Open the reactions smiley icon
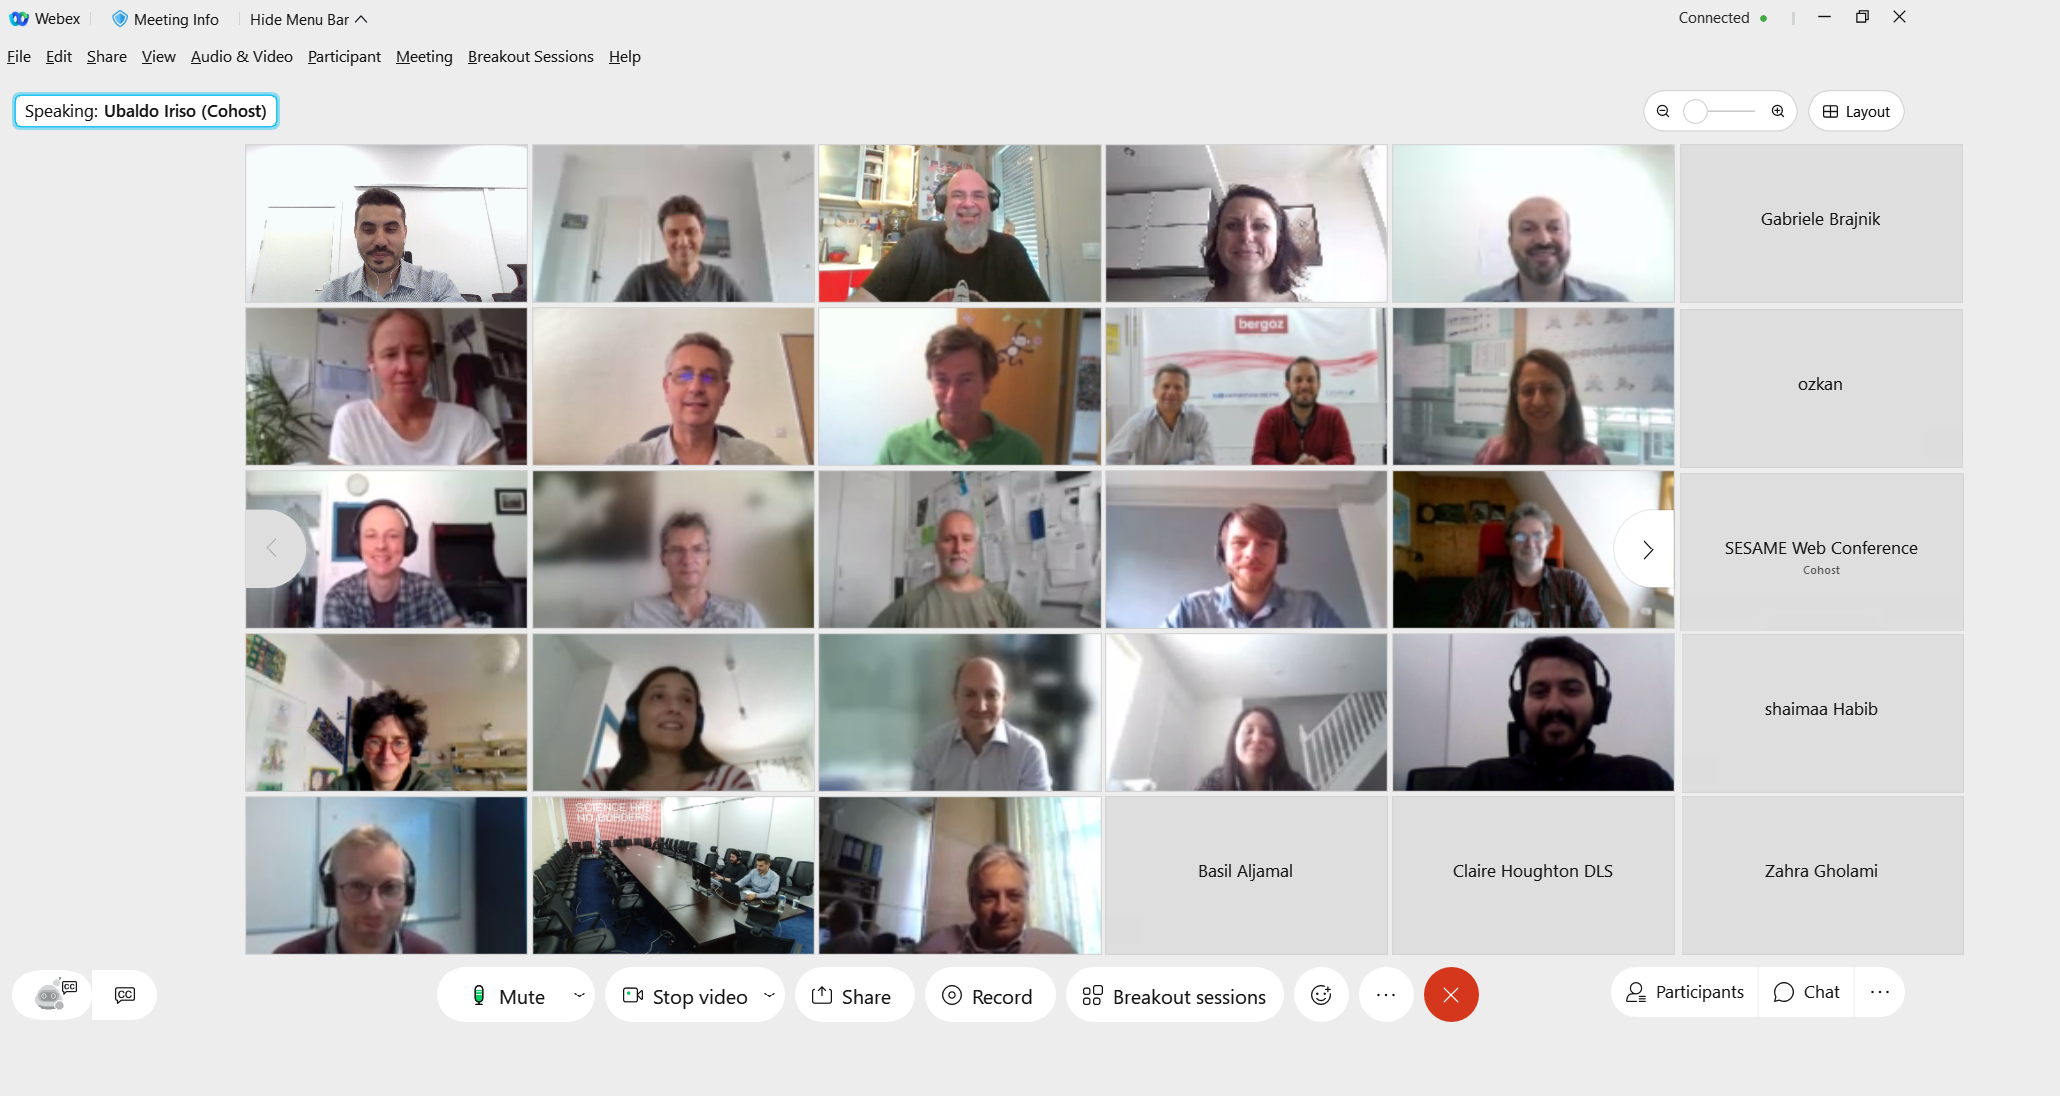Image resolution: width=2060 pixels, height=1096 pixels. tap(1321, 995)
